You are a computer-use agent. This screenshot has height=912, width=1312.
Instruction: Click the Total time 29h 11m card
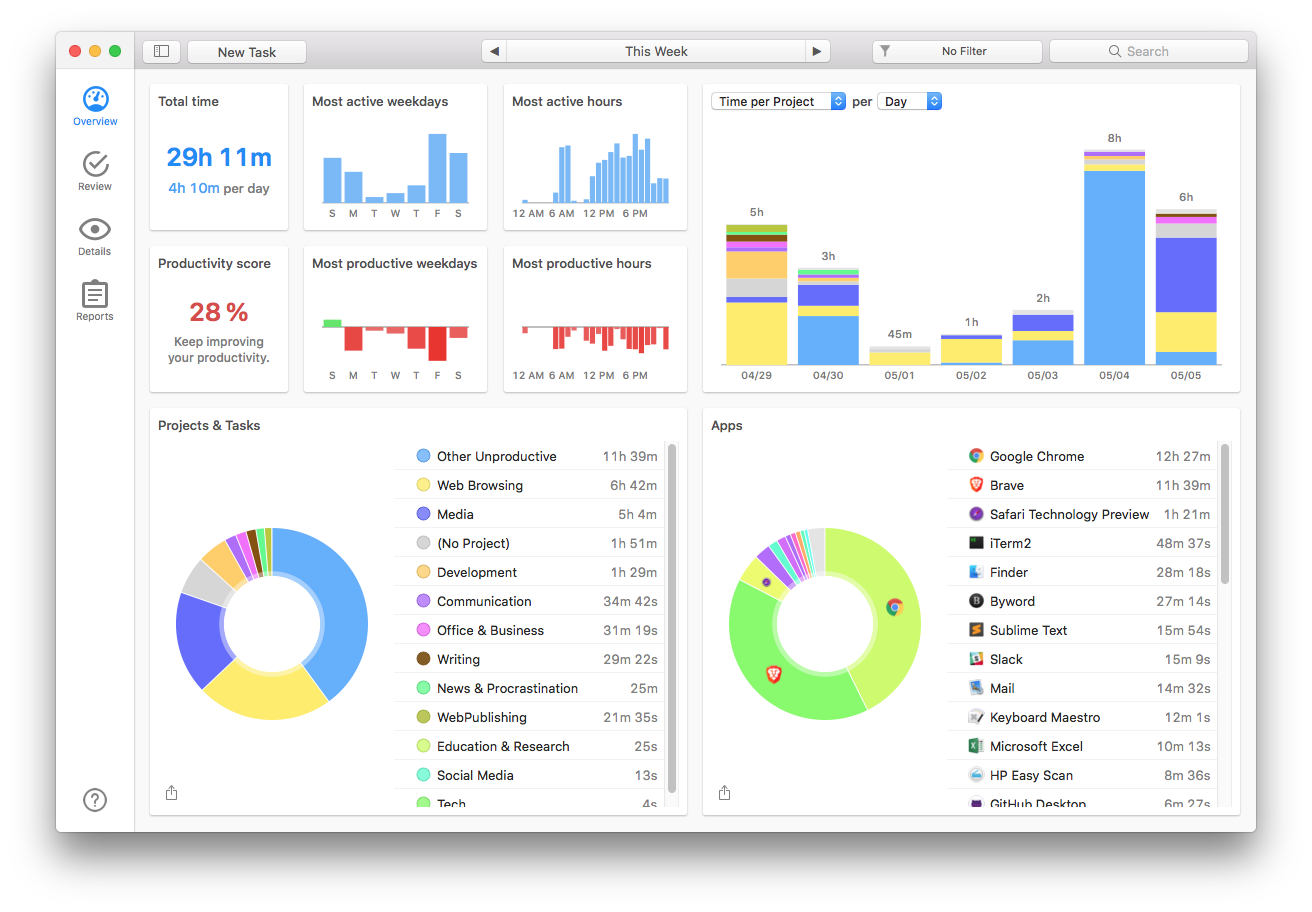[x=219, y=157]
